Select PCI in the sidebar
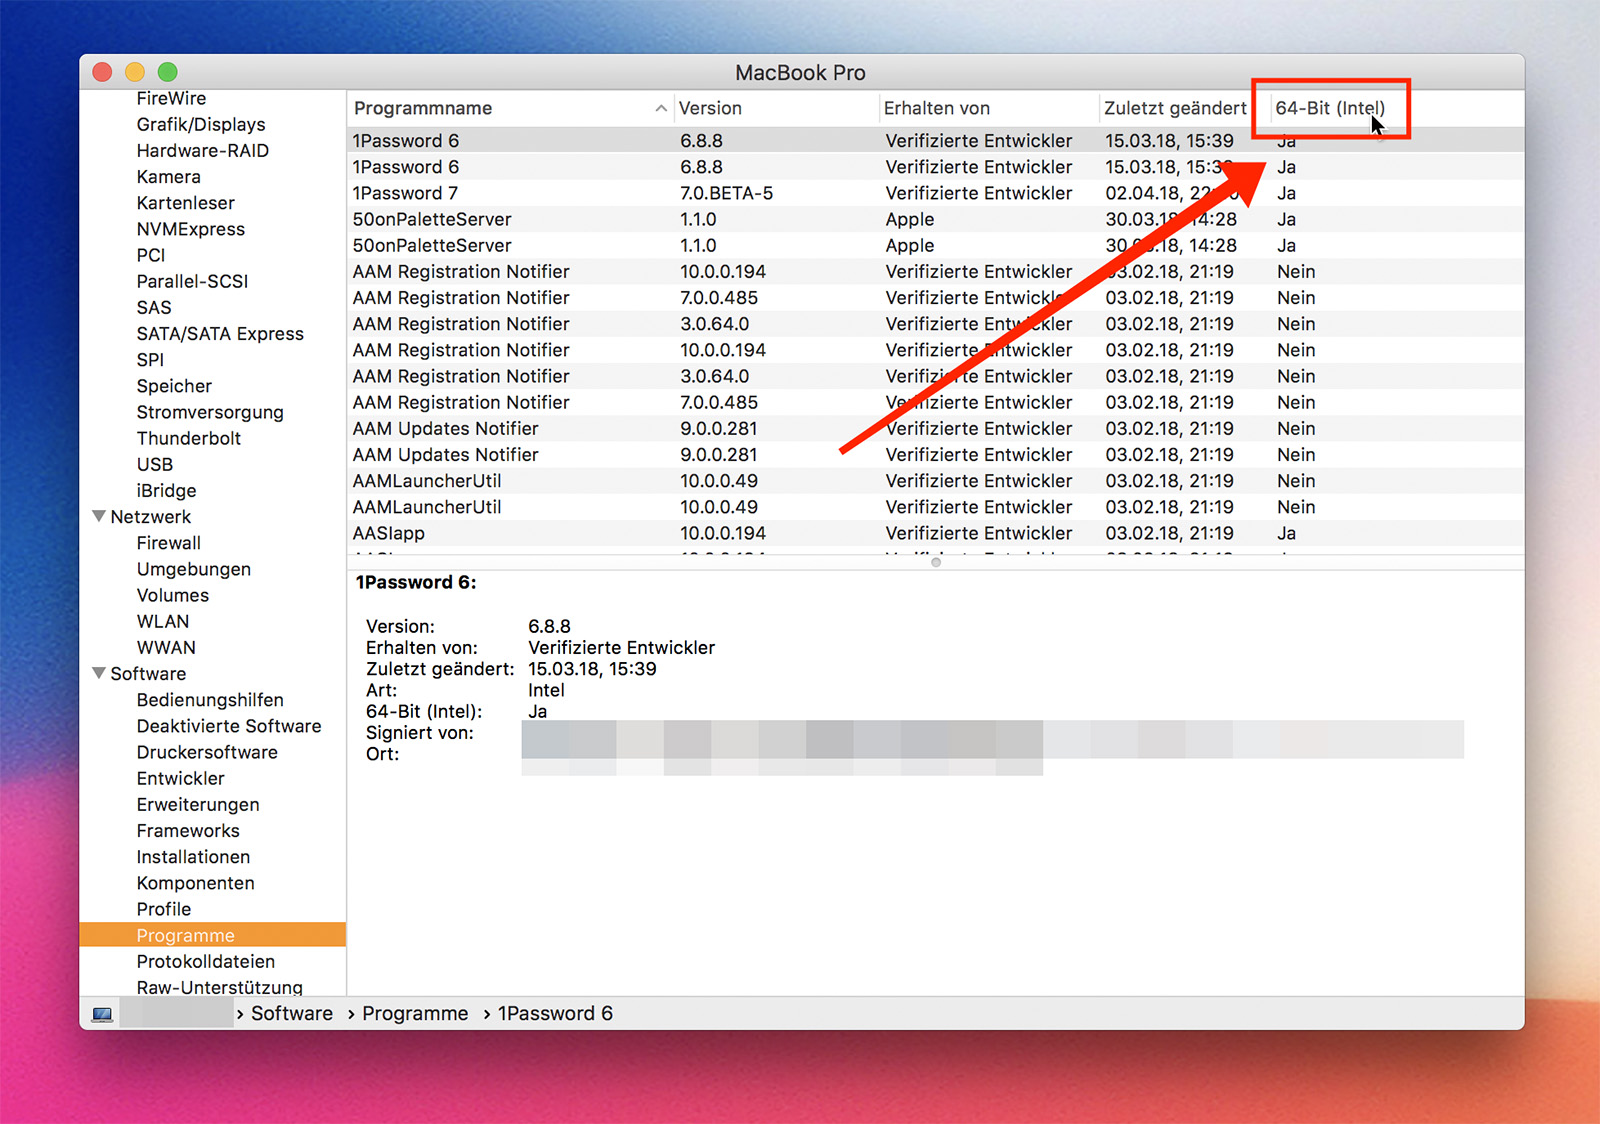The image size is (1600, 1124). point(150,255)
